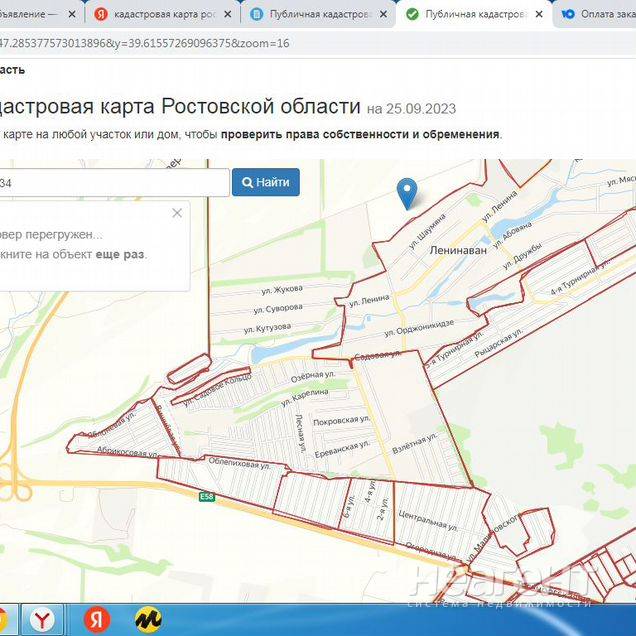
Task: Open the Chrome icon in taskbar
Action: click(3, 620)
